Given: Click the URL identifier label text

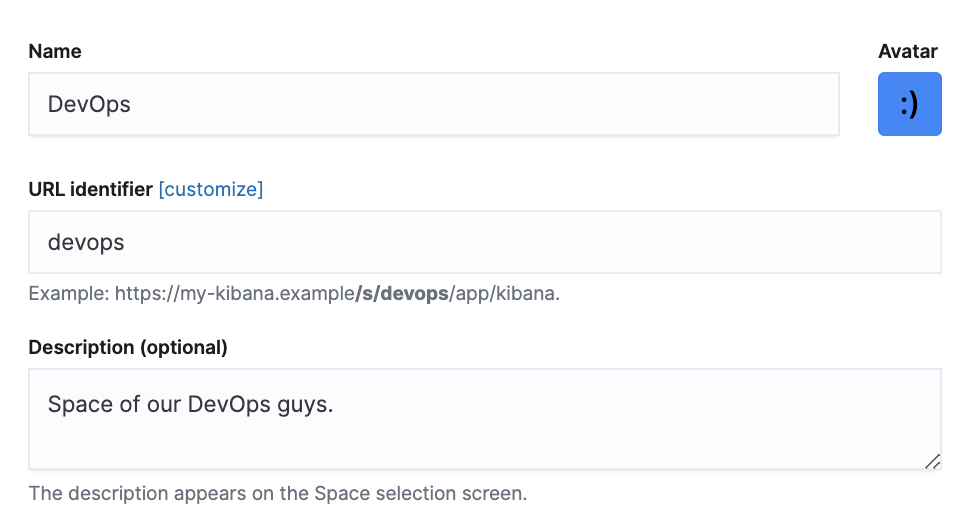Looking at the screenshot, I should [91, 189].
